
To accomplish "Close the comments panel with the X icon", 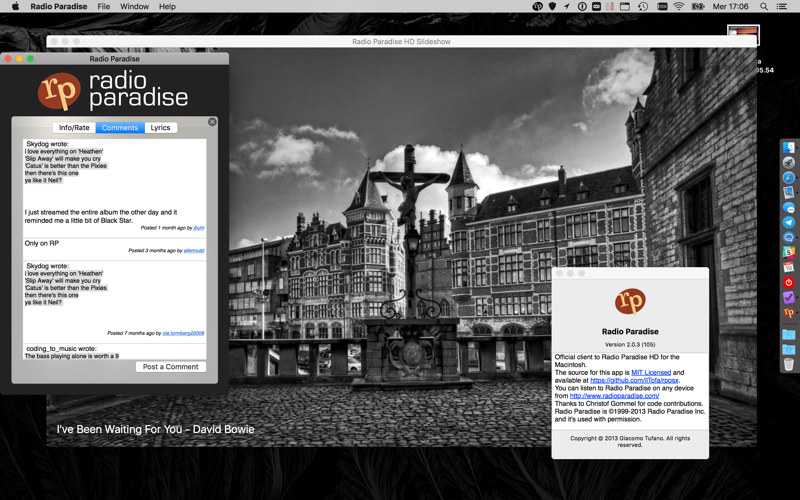I will point(212,121).
